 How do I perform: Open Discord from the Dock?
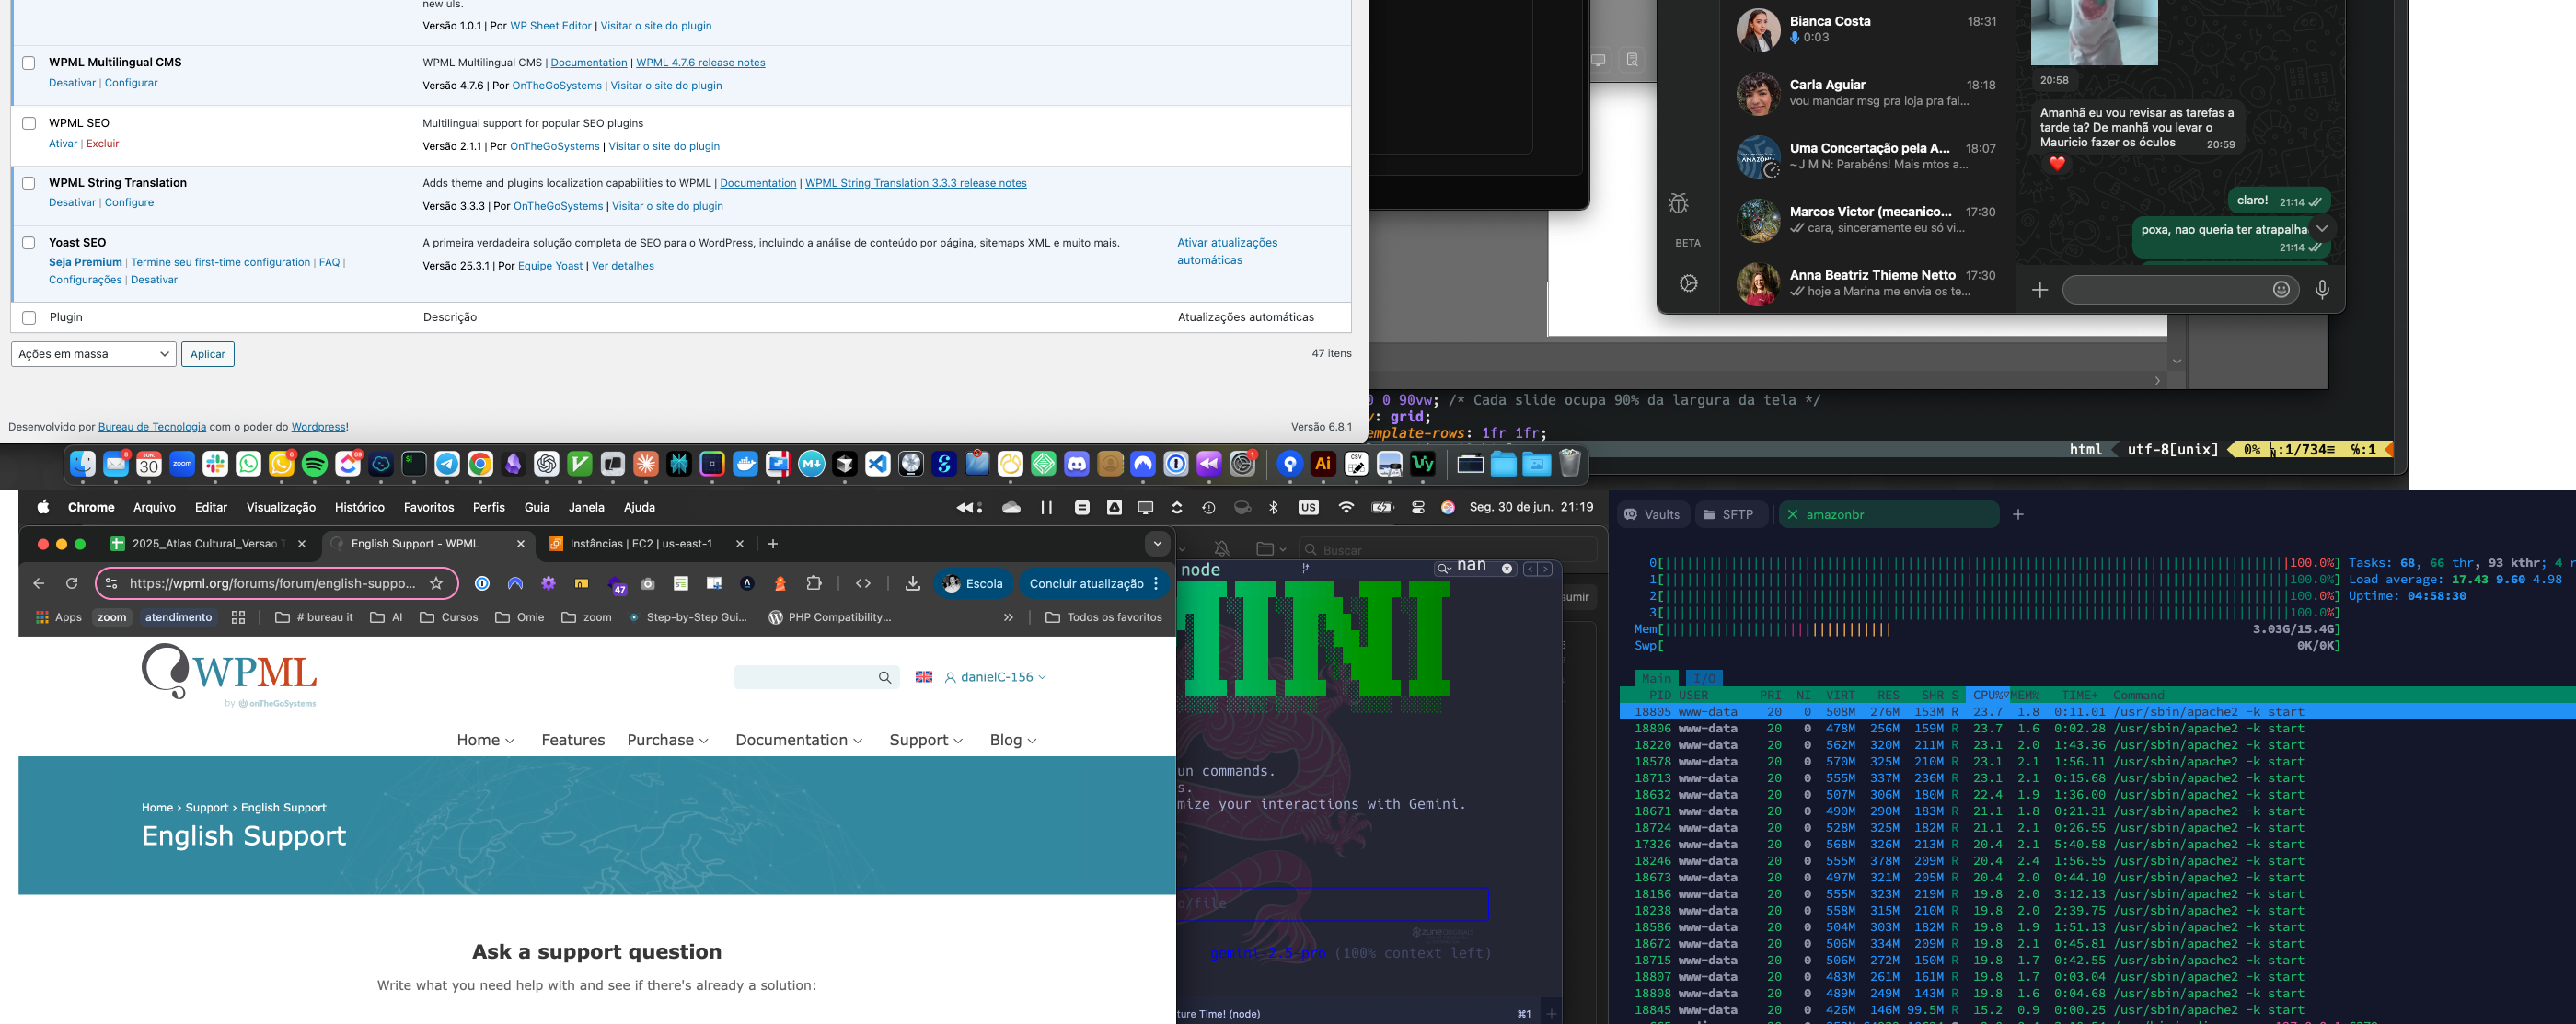pyautogui.click(x=1076, y=464)
